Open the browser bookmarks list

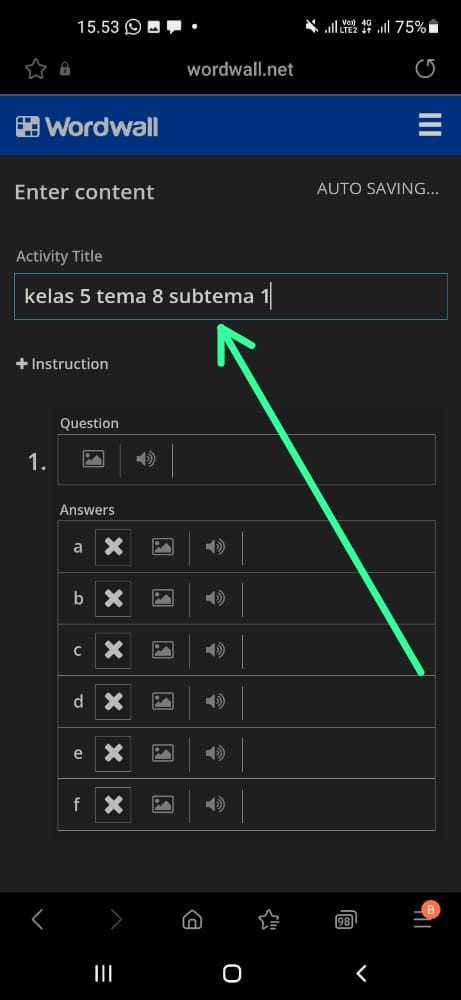coord(268,920)
